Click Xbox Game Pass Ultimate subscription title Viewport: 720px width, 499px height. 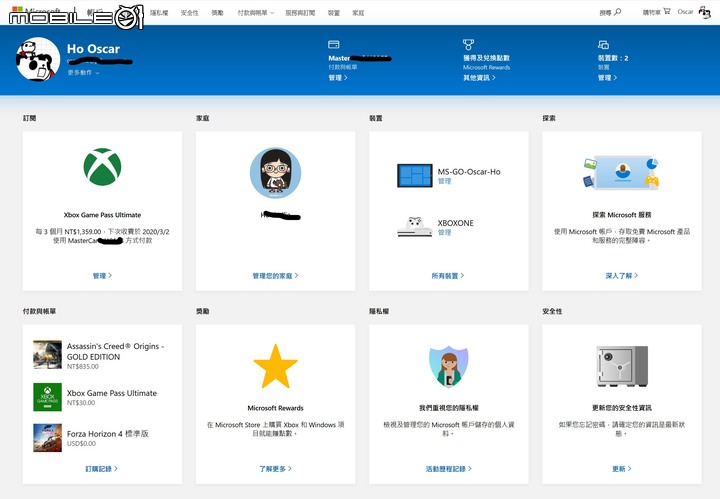(102, 215)
